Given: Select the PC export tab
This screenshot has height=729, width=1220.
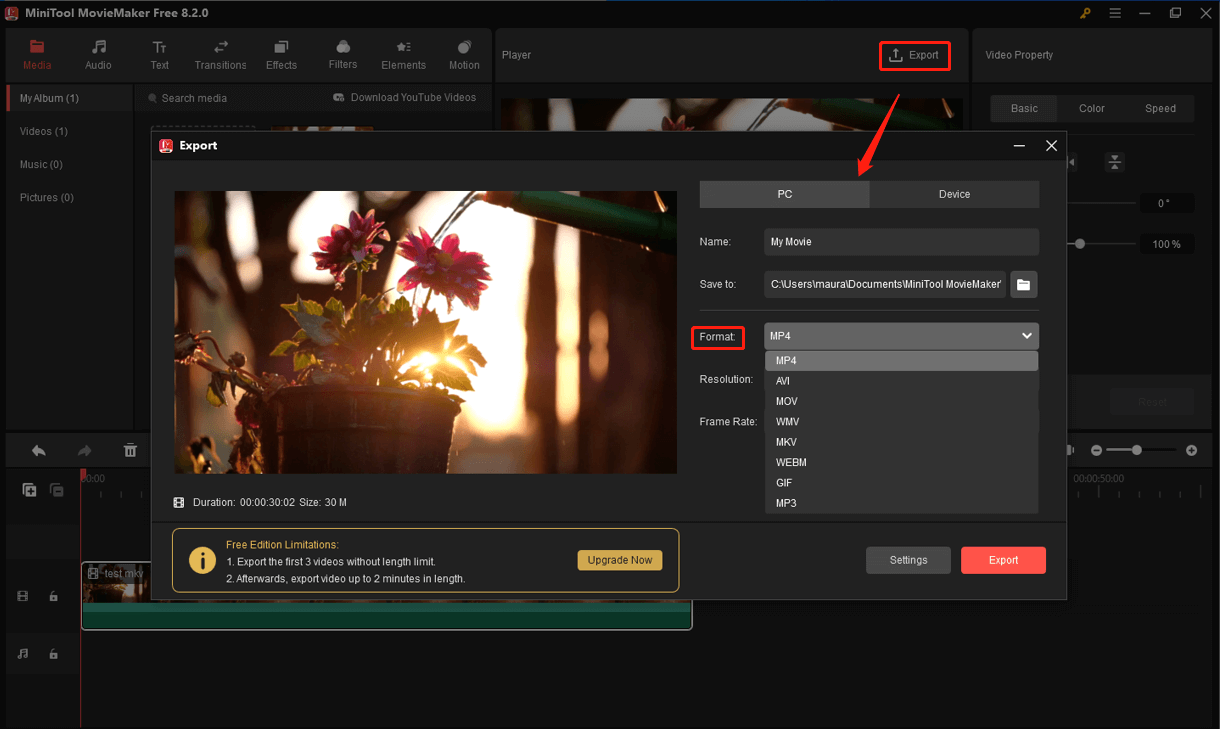Looking at the screenshot, I should [x=784, y=194].
